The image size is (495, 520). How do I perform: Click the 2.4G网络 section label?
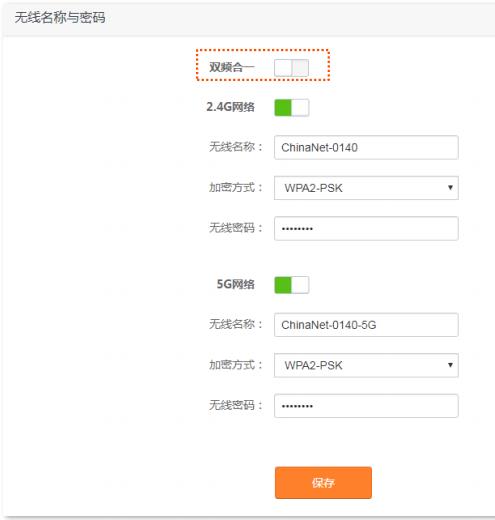point(230,107)
